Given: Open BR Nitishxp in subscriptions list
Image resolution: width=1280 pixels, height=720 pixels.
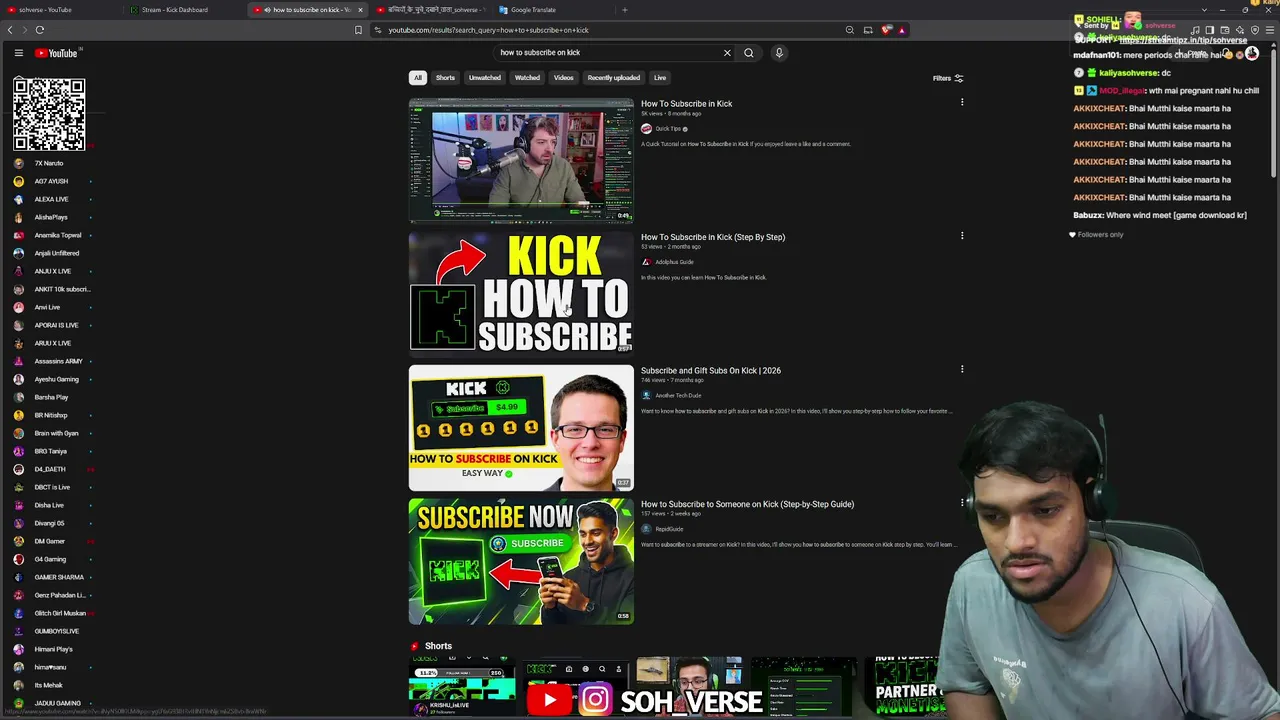Looking at the screenshot, I should [50, 415].
